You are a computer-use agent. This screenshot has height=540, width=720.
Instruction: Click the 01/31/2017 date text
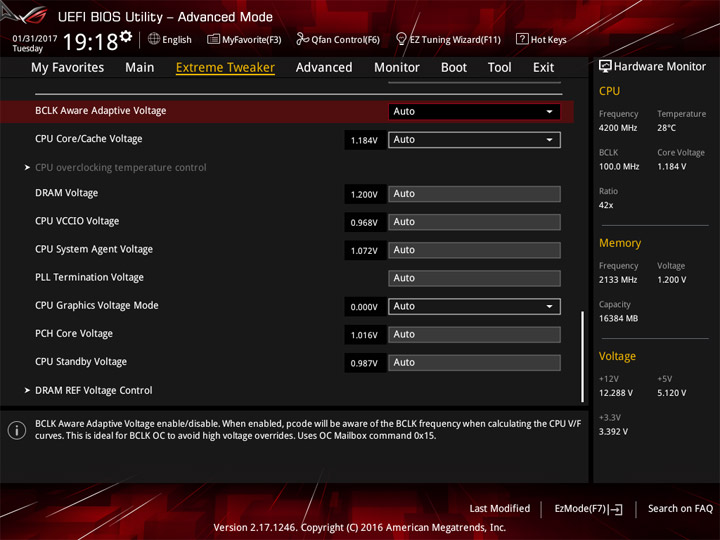tap(34, 39)
